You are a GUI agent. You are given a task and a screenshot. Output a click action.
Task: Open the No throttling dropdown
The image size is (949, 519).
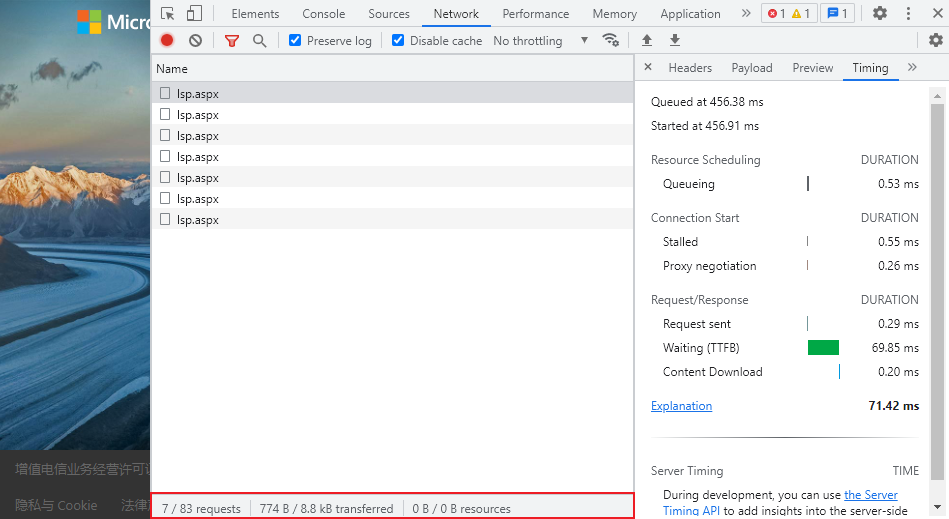click(x=540, y=41)
